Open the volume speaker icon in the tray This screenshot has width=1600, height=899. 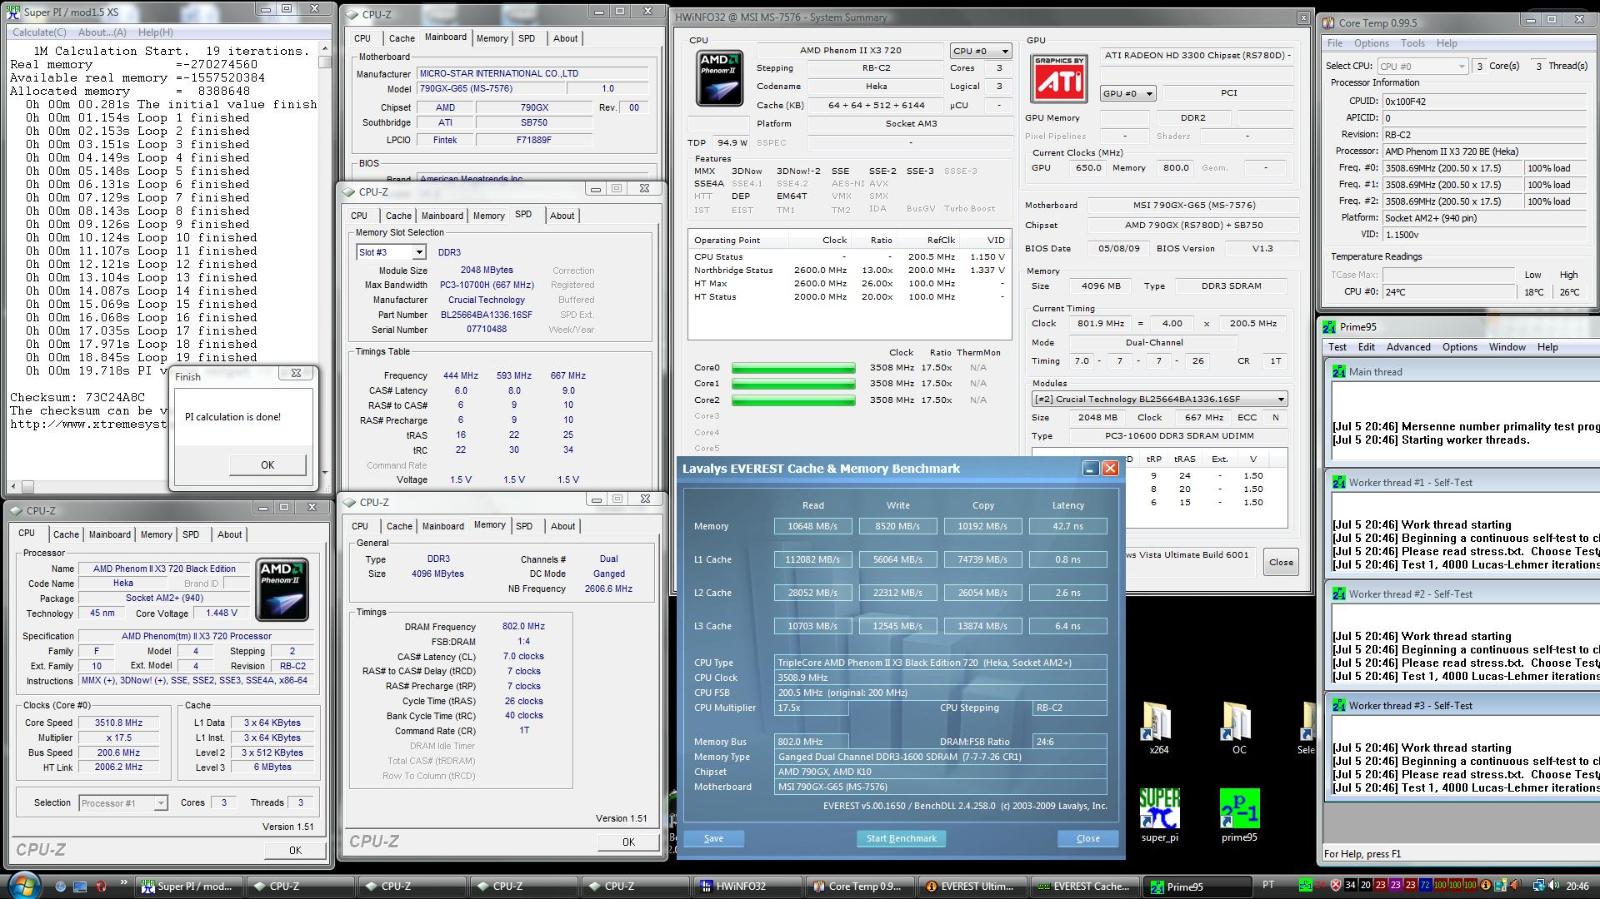pyautogui.click(x=1553, y=885)
